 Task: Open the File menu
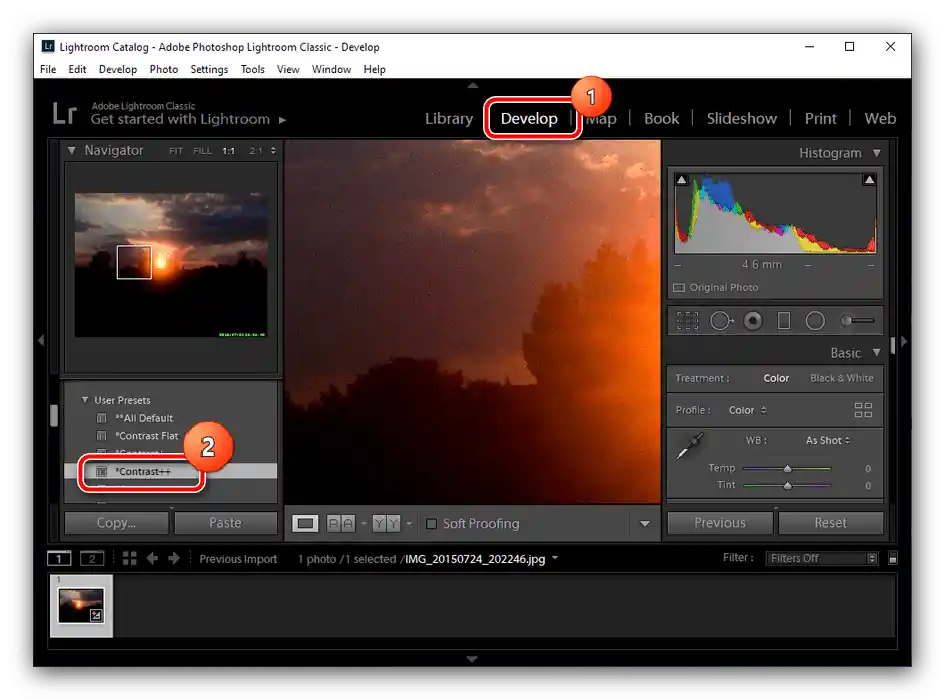(48, 69)
